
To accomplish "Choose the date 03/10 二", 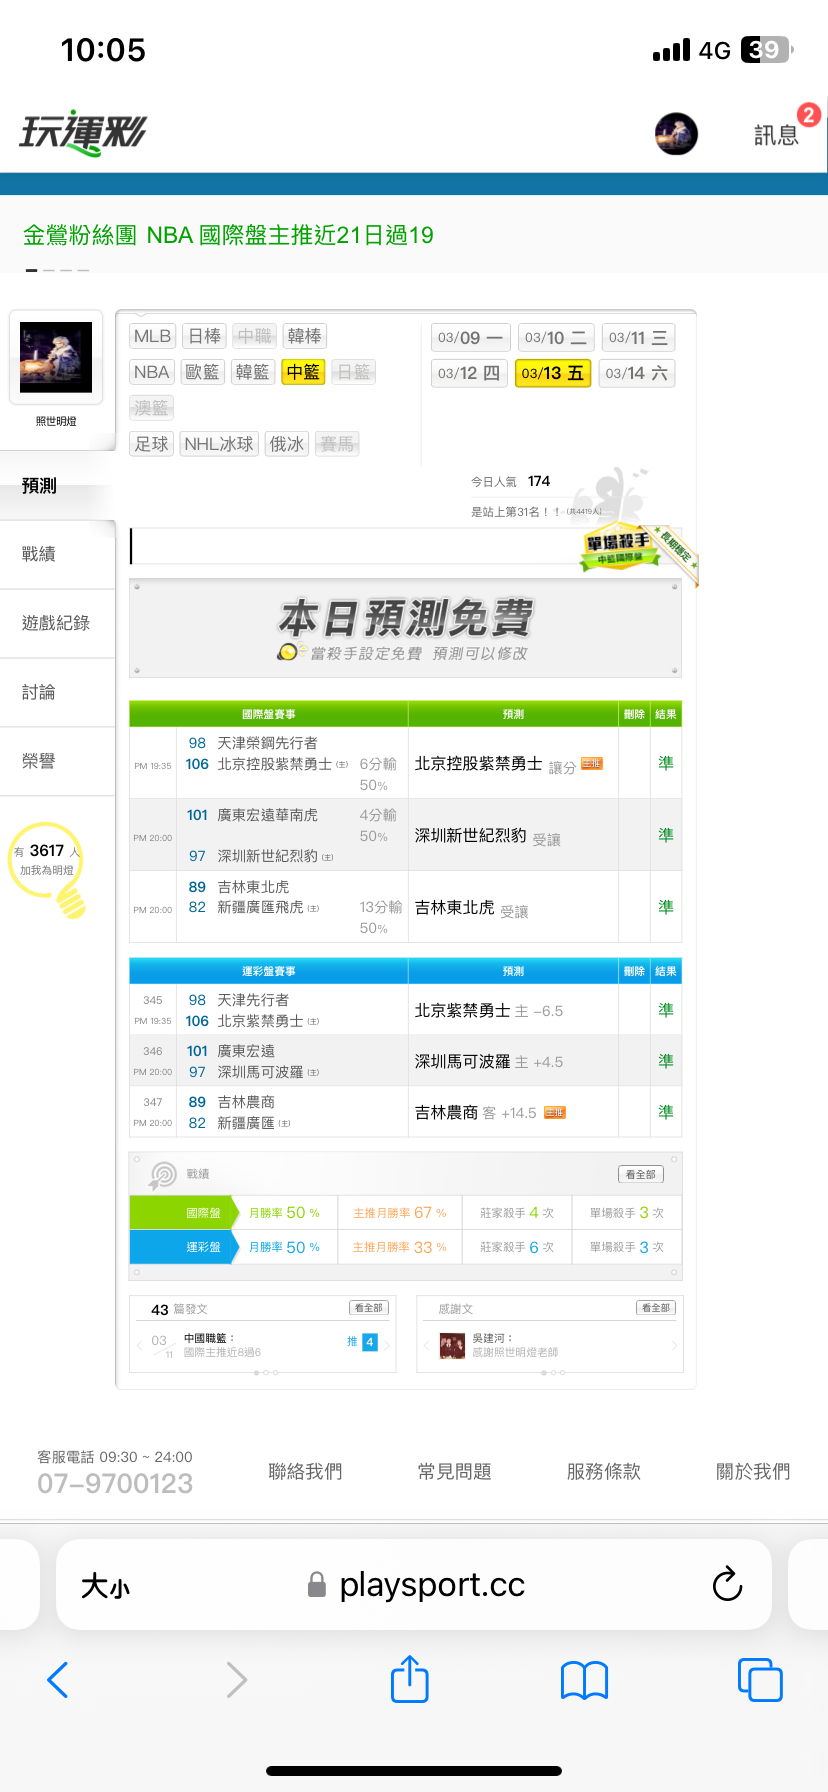I will tap(556, 338).
